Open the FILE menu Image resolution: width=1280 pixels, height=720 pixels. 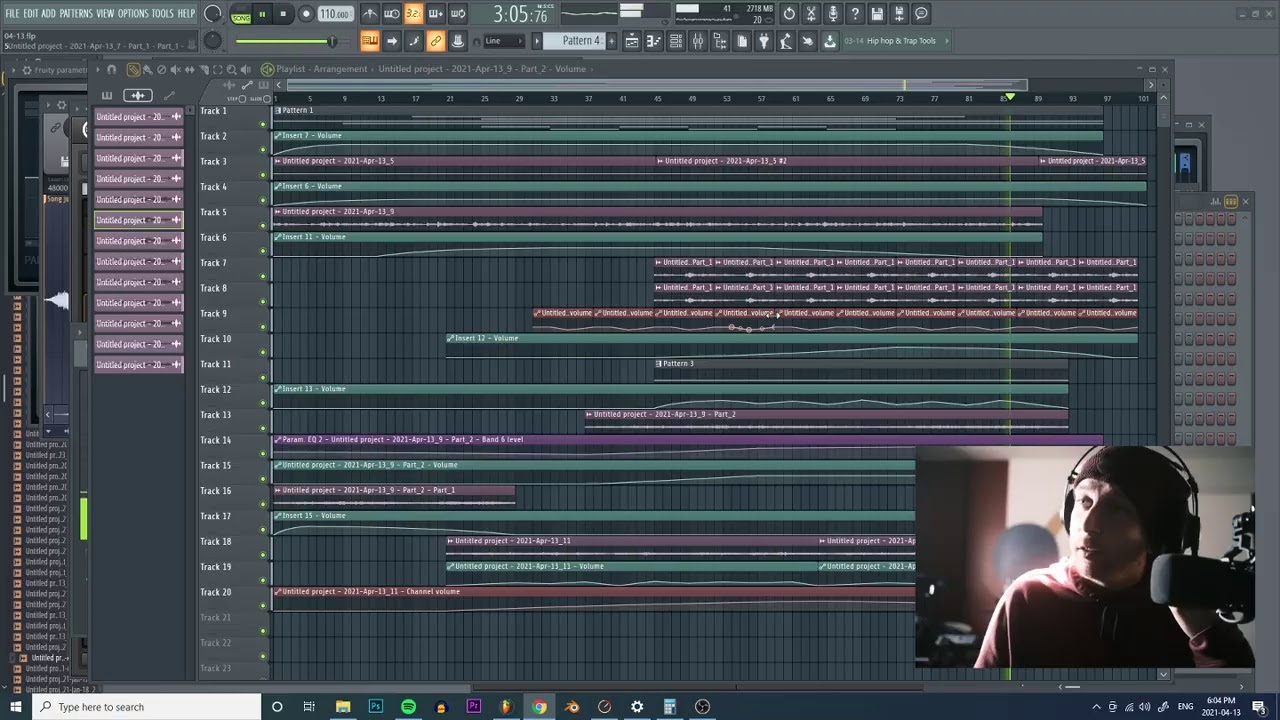(x=12, y=13)
